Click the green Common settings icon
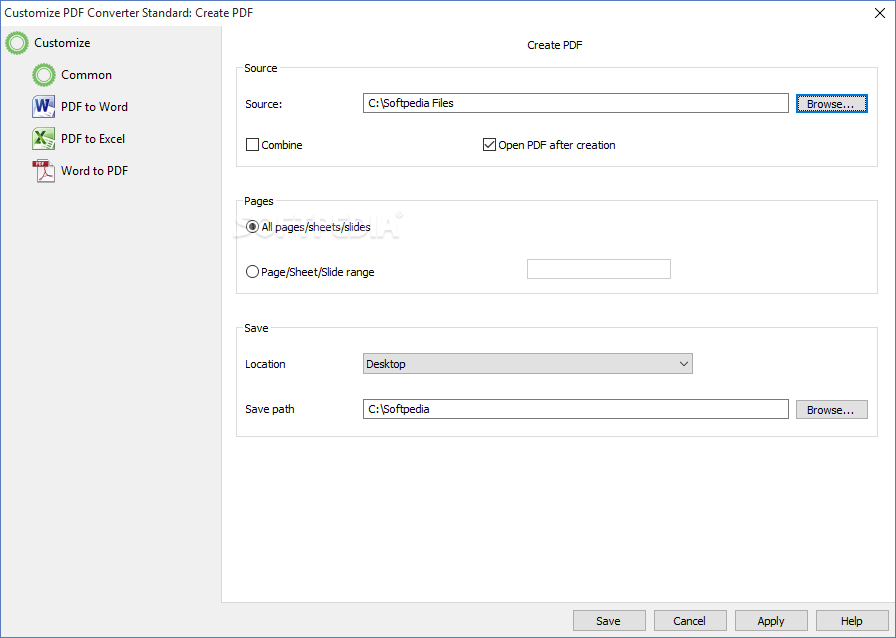Image resolution: width=896 pixels, height=638 pixels. tap(44, 75)
